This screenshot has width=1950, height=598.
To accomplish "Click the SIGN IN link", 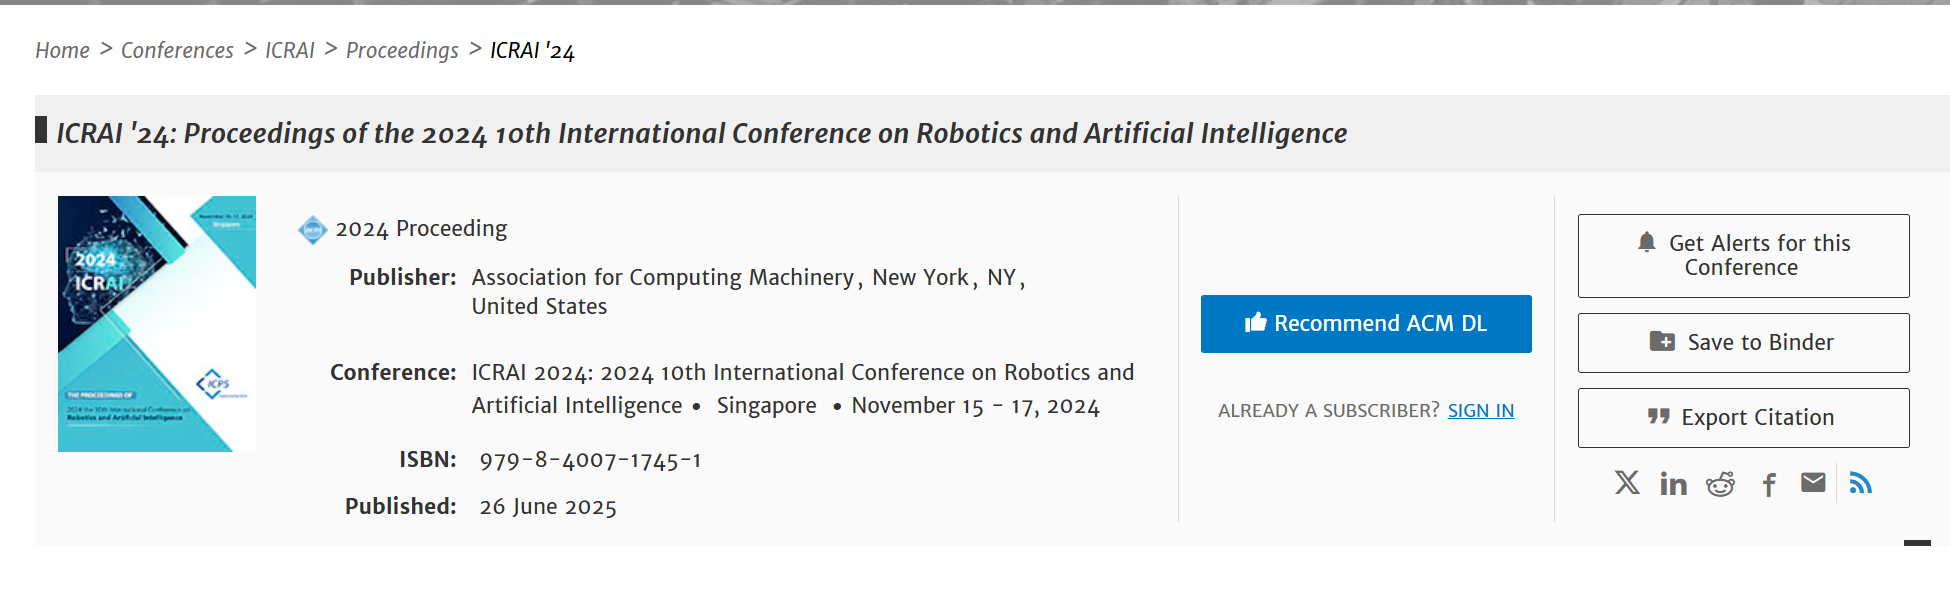I will 1480,411.
